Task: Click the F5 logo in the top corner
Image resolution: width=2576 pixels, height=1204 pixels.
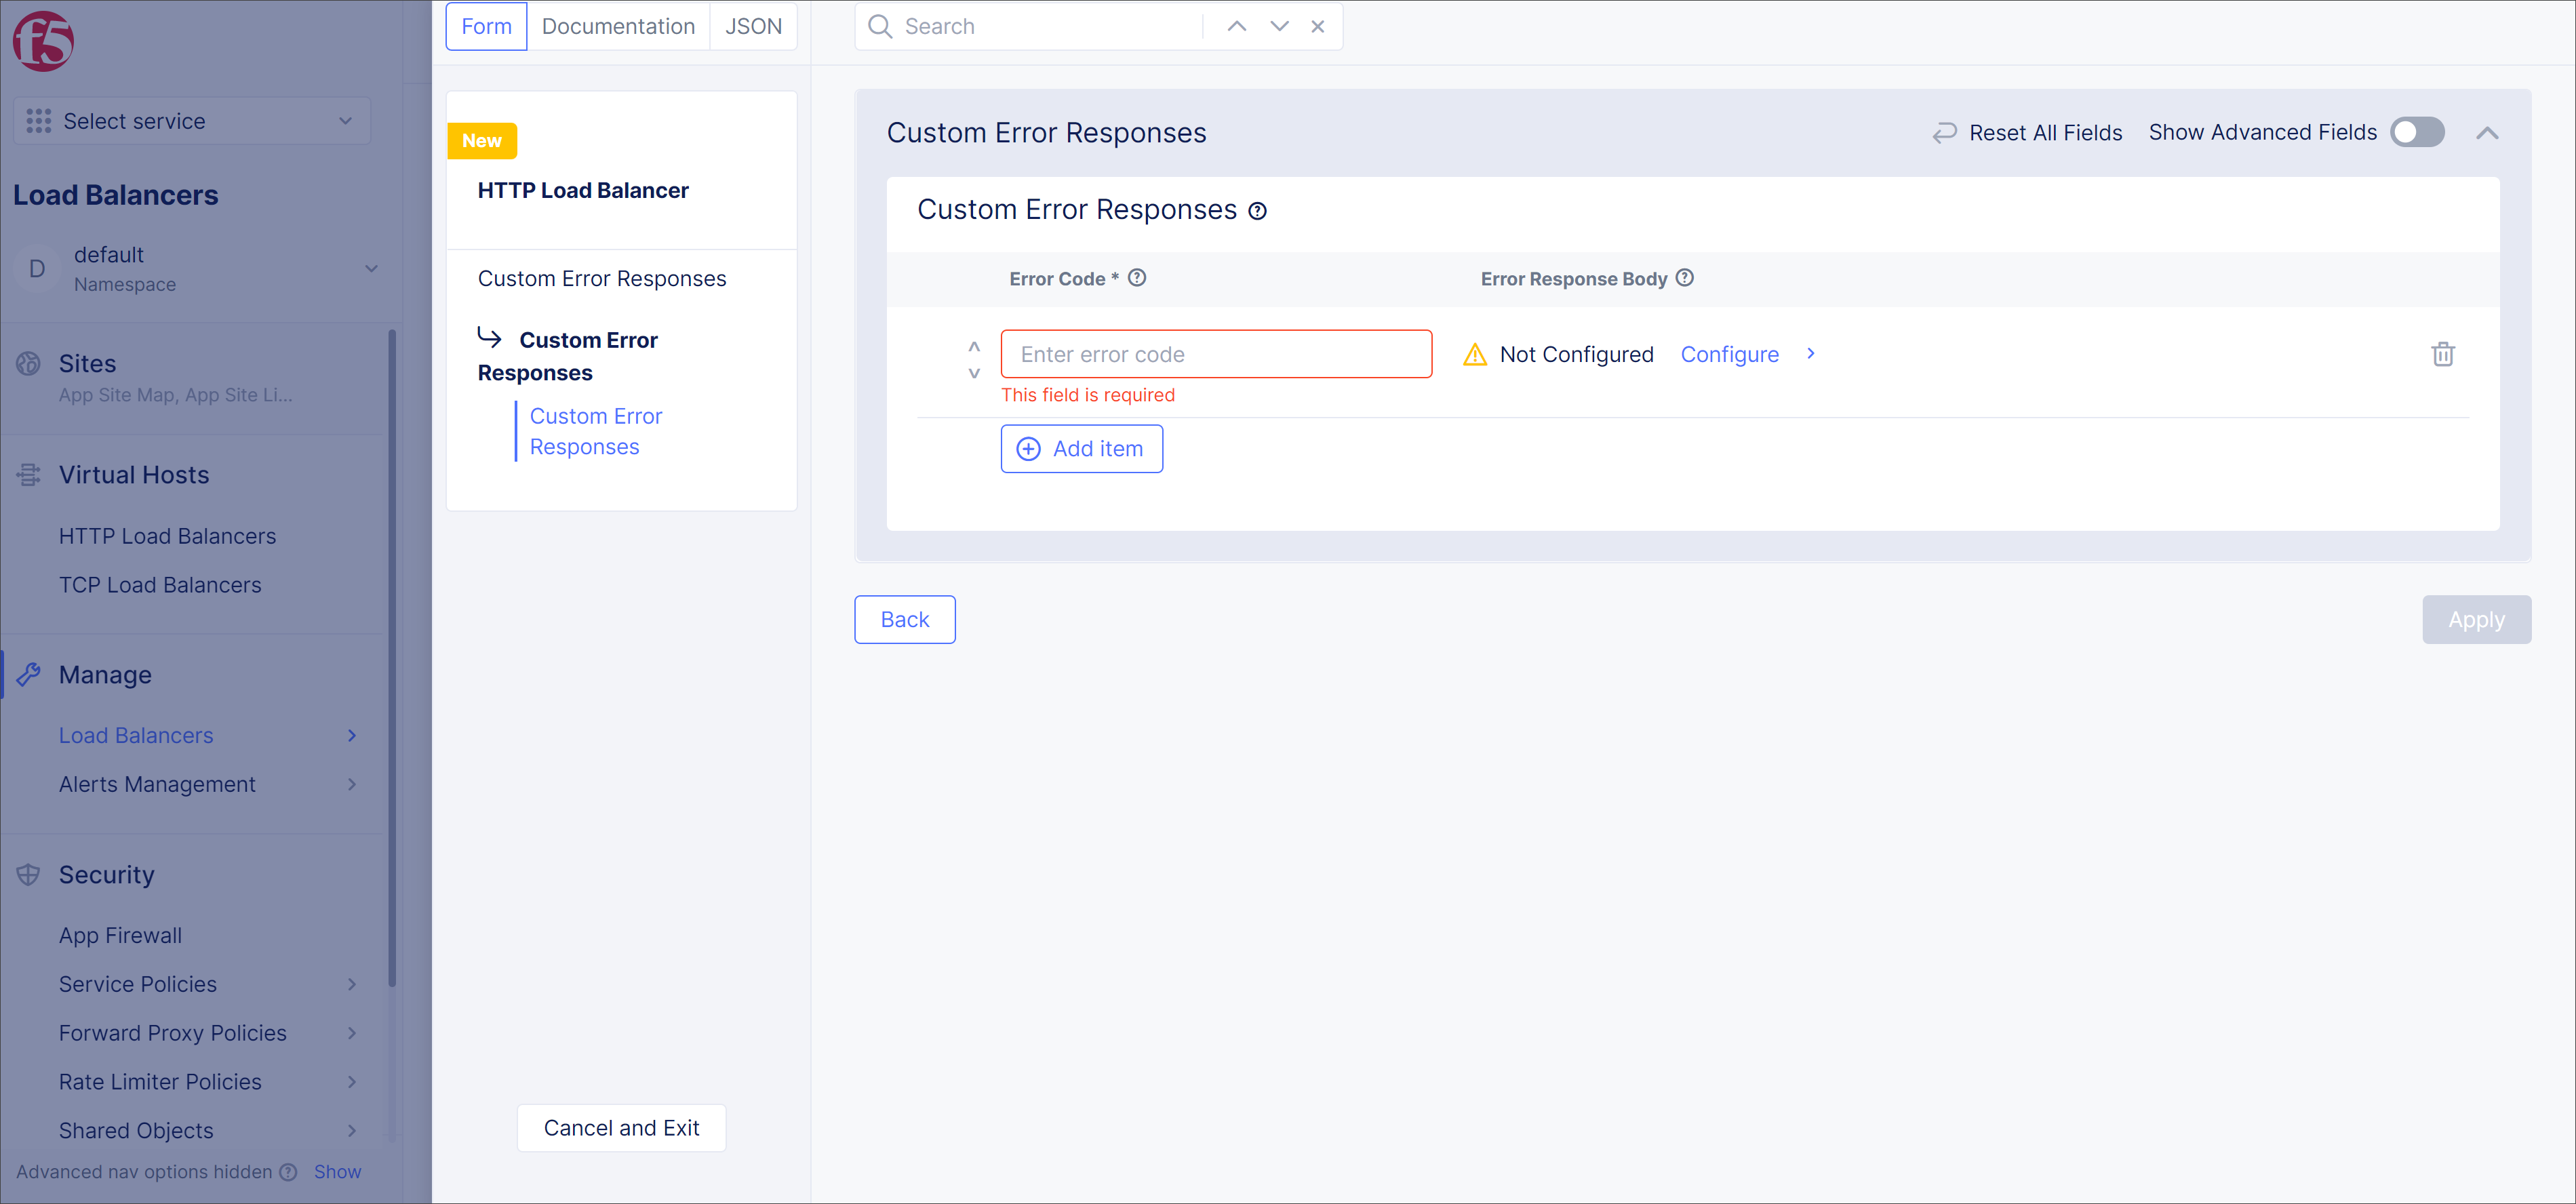Action: (x=43, y=41)
